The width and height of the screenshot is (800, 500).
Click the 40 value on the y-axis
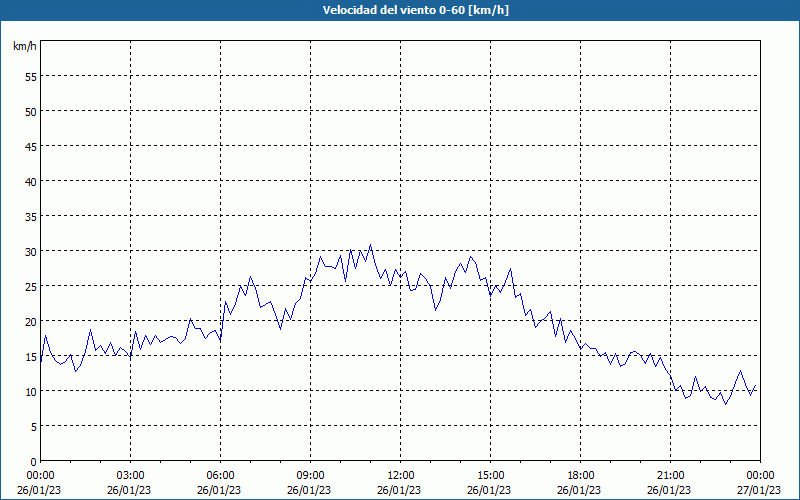(31, 182)
